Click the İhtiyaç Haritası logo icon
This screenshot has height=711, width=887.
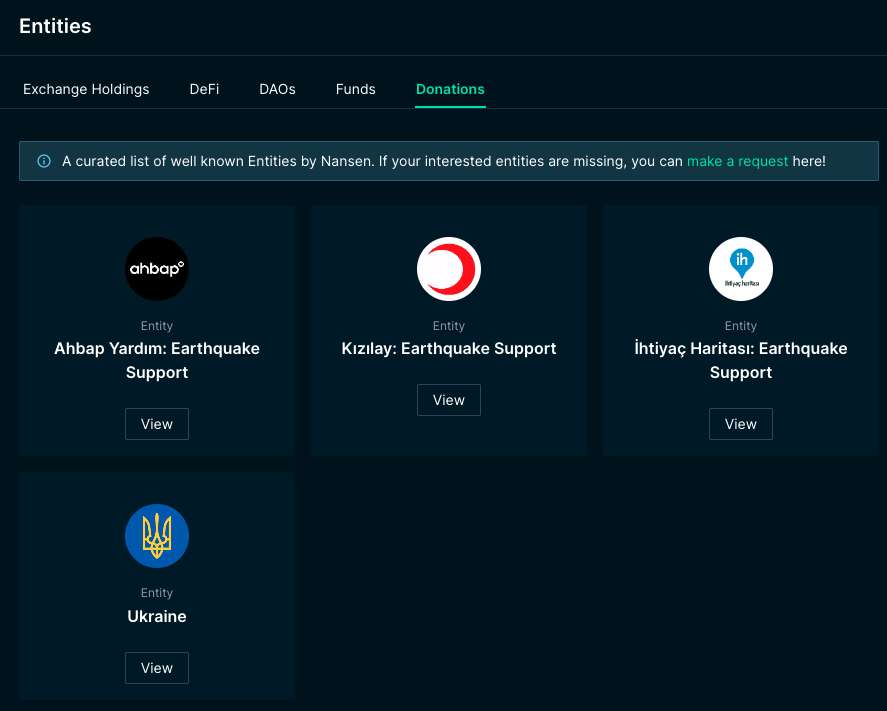[740, 269]
